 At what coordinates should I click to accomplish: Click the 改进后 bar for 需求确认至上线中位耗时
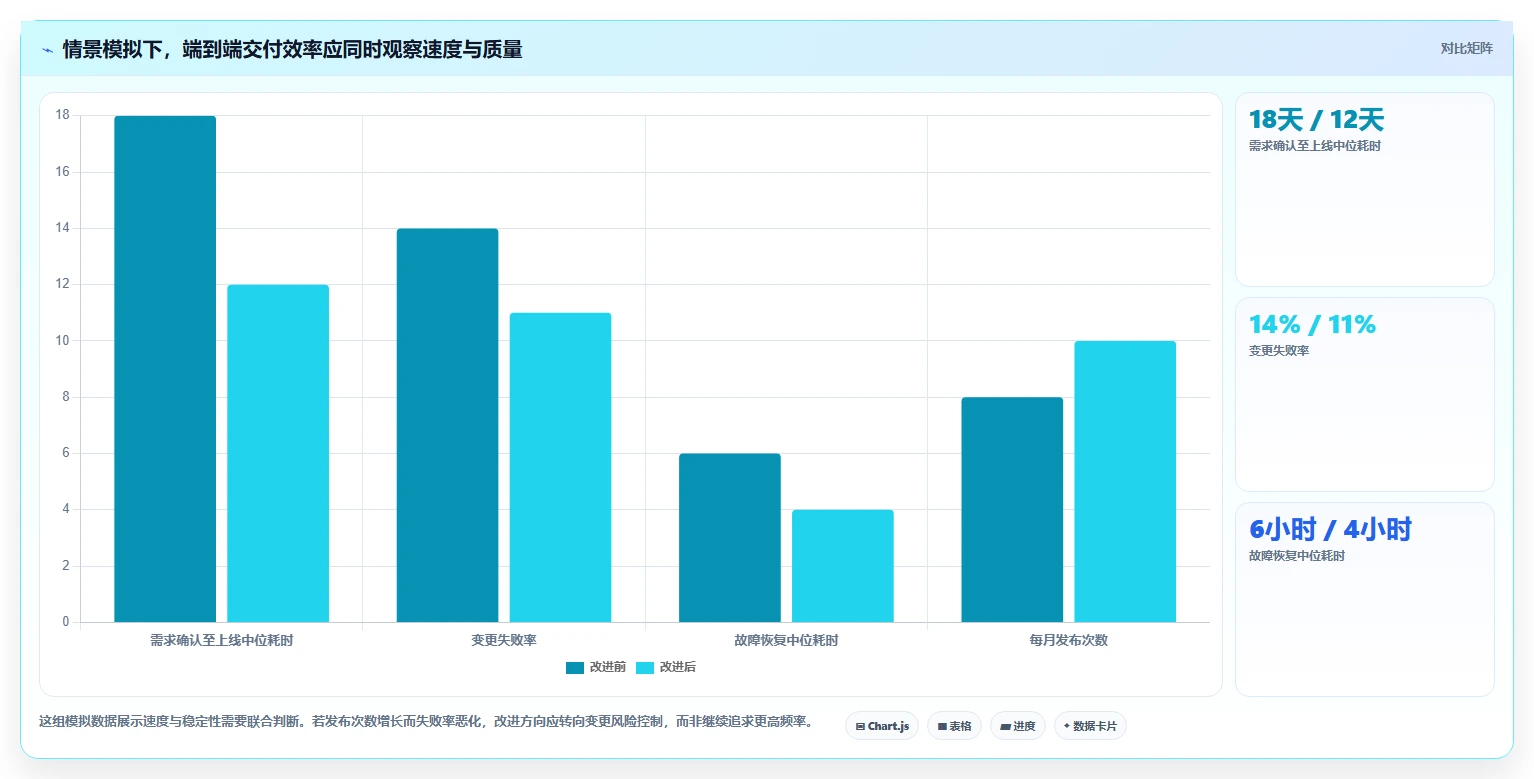pyautogui.click(x=278, y=453)
